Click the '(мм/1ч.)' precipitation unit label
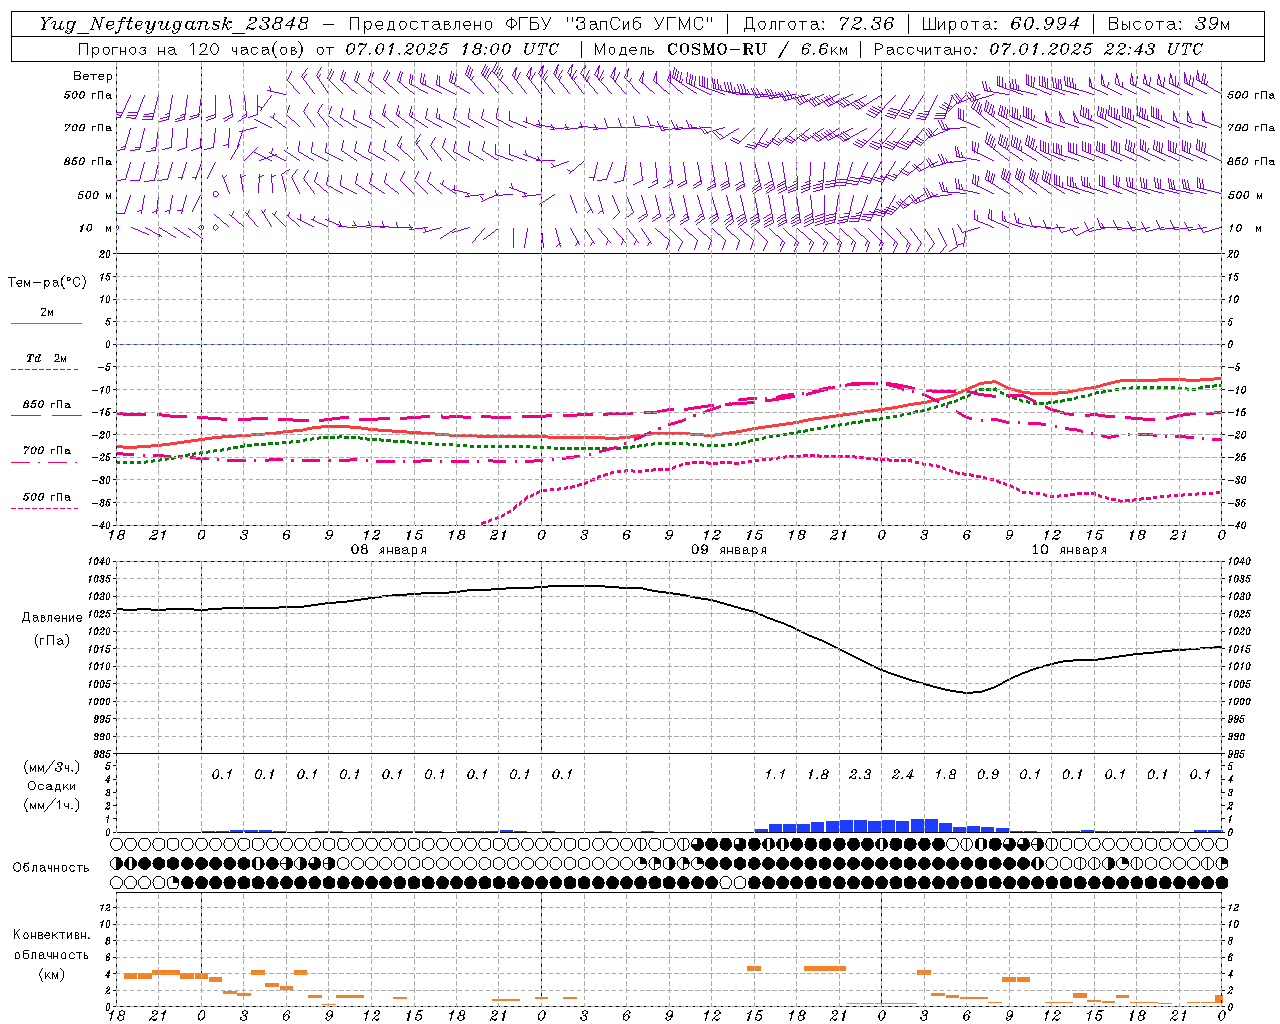This screenshot has height=1024, width=1280. point(51,805)
